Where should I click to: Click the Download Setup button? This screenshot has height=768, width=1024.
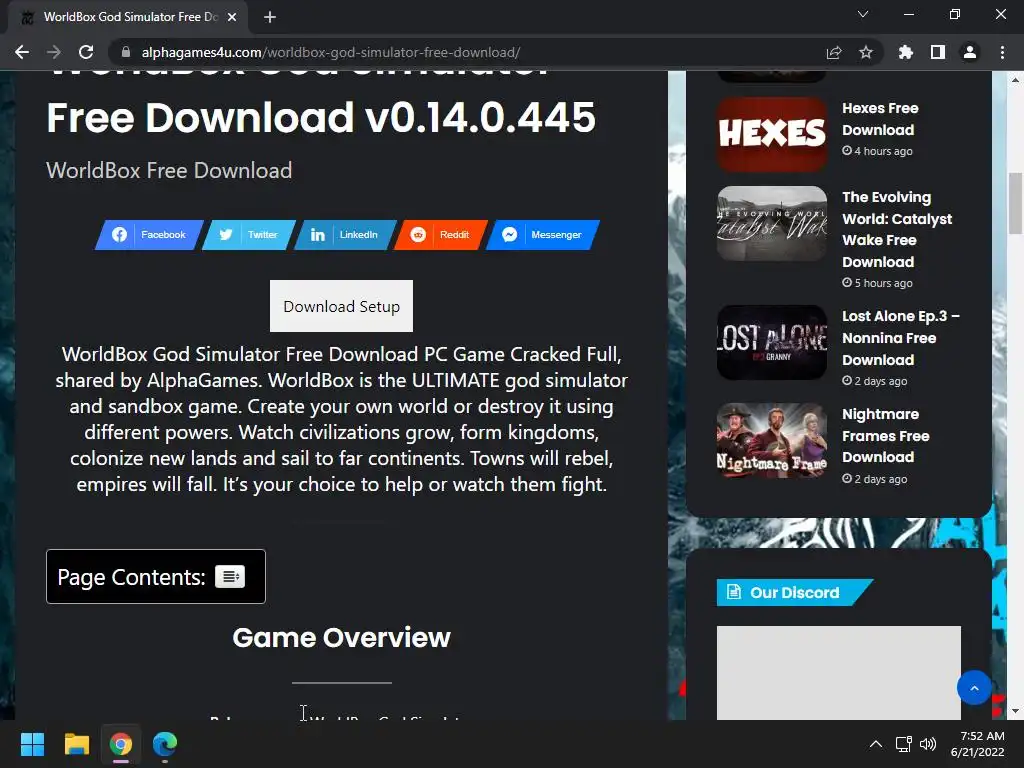pos(342,306)
